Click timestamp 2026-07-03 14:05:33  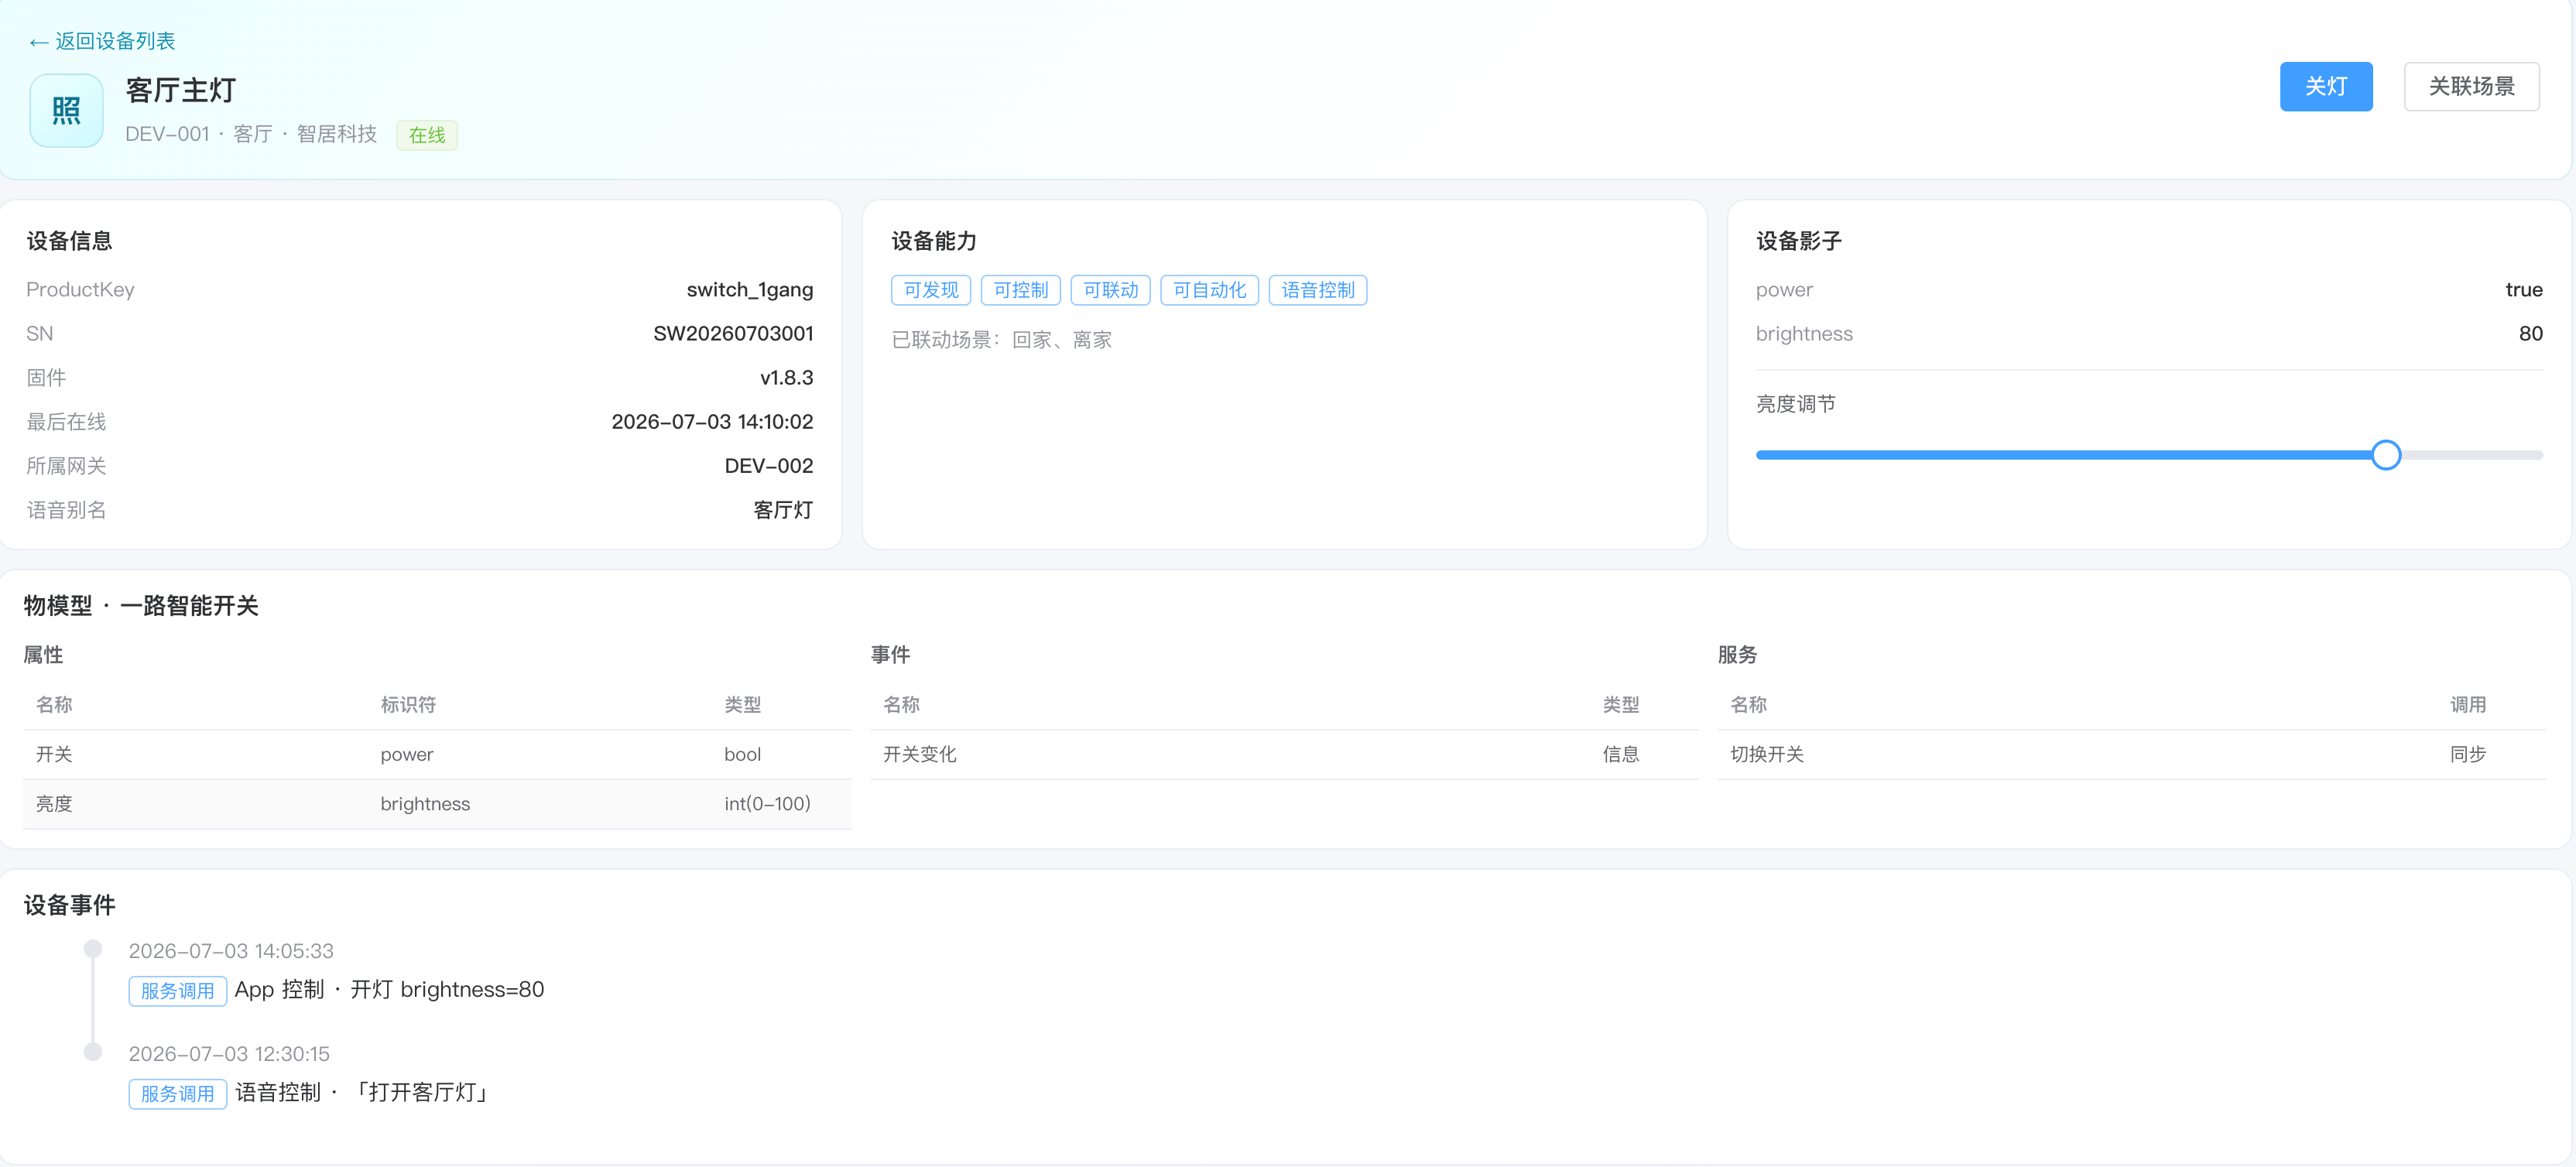[231, 951]
